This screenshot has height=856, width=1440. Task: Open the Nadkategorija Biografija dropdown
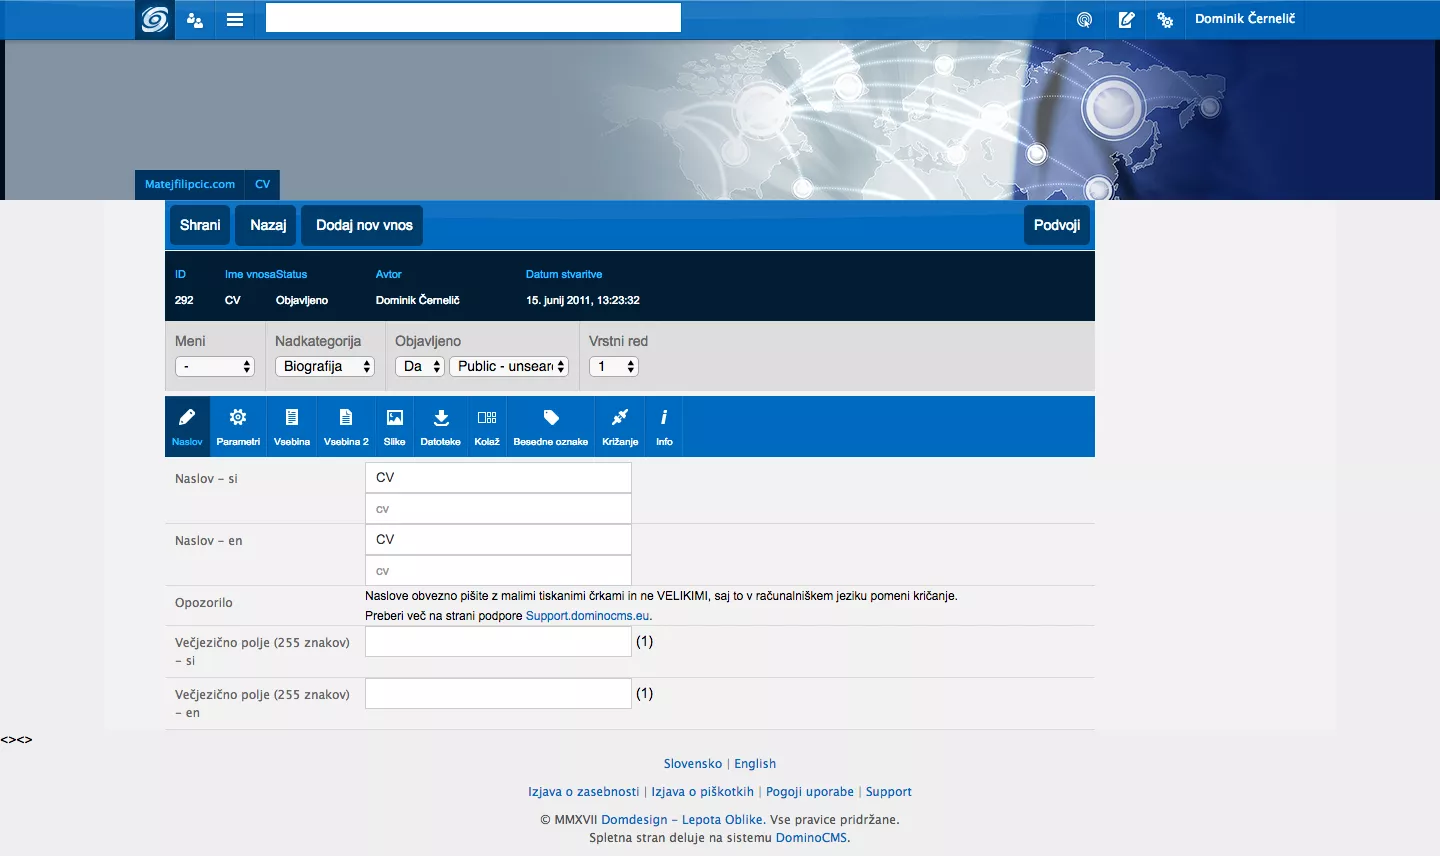325,367
